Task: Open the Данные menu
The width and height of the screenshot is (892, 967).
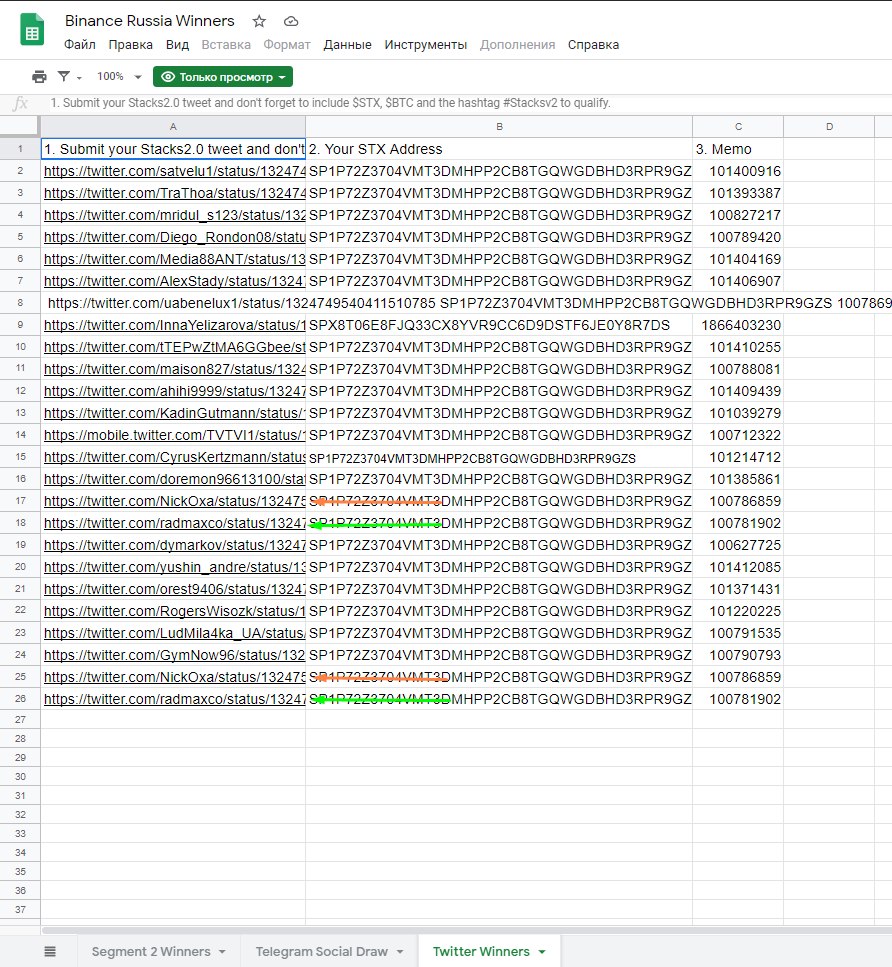Action: click(x=347, y=45)
